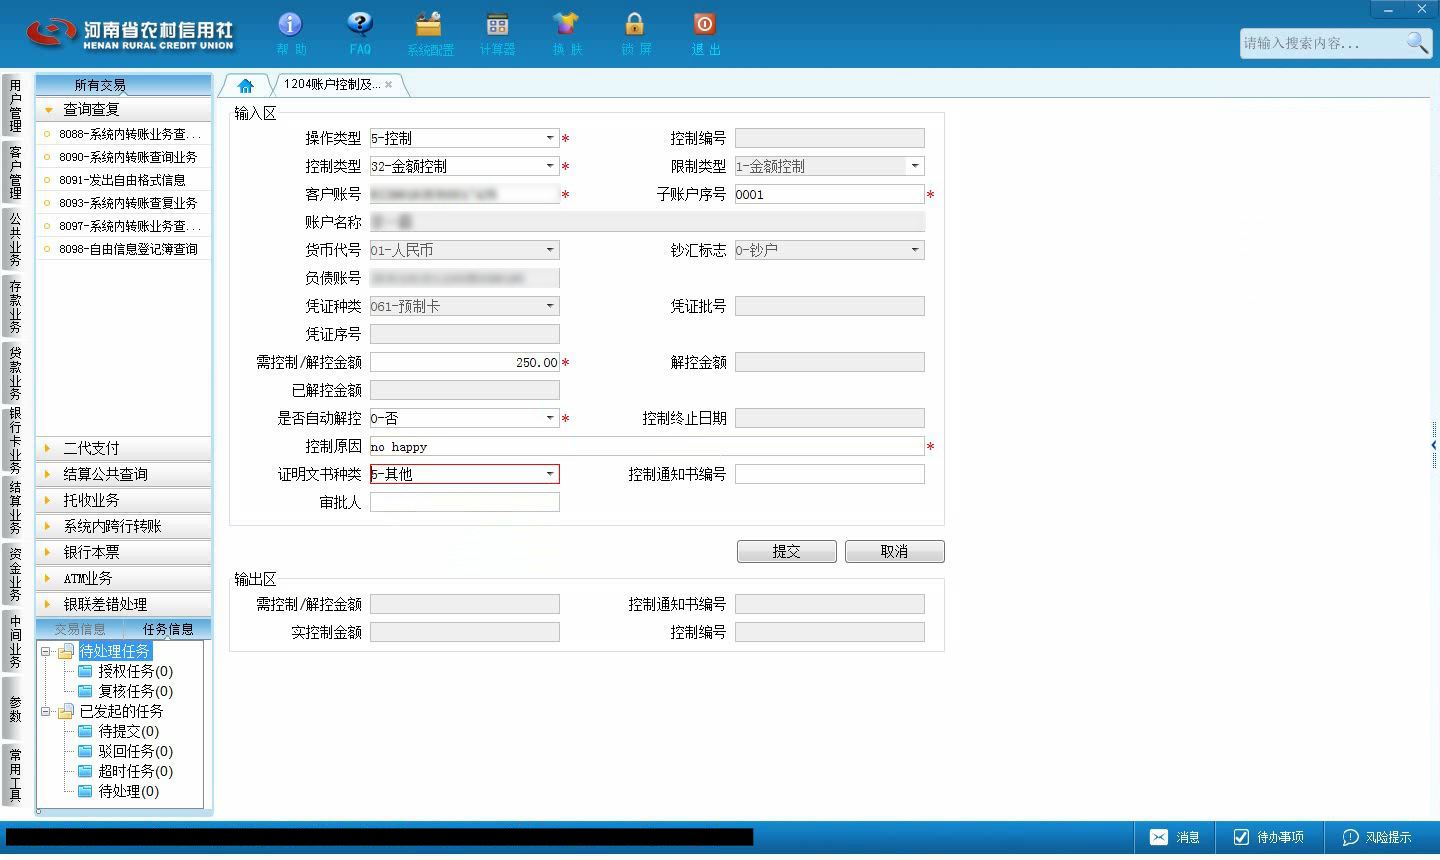Open the 凭证种类 dropdown
The height and width of the screenshot is (860, 1440).
click(549, 306)
